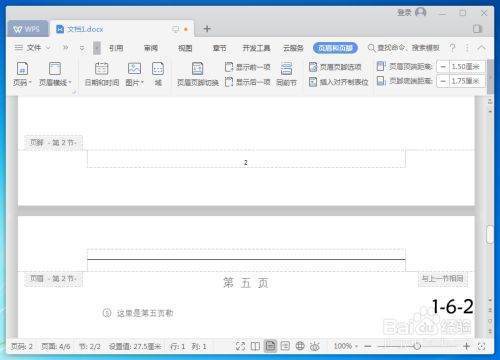Open 页眉页脚选项 (header footer options)
The width and height of the screenshot is (500, 360).
point(335,67)
